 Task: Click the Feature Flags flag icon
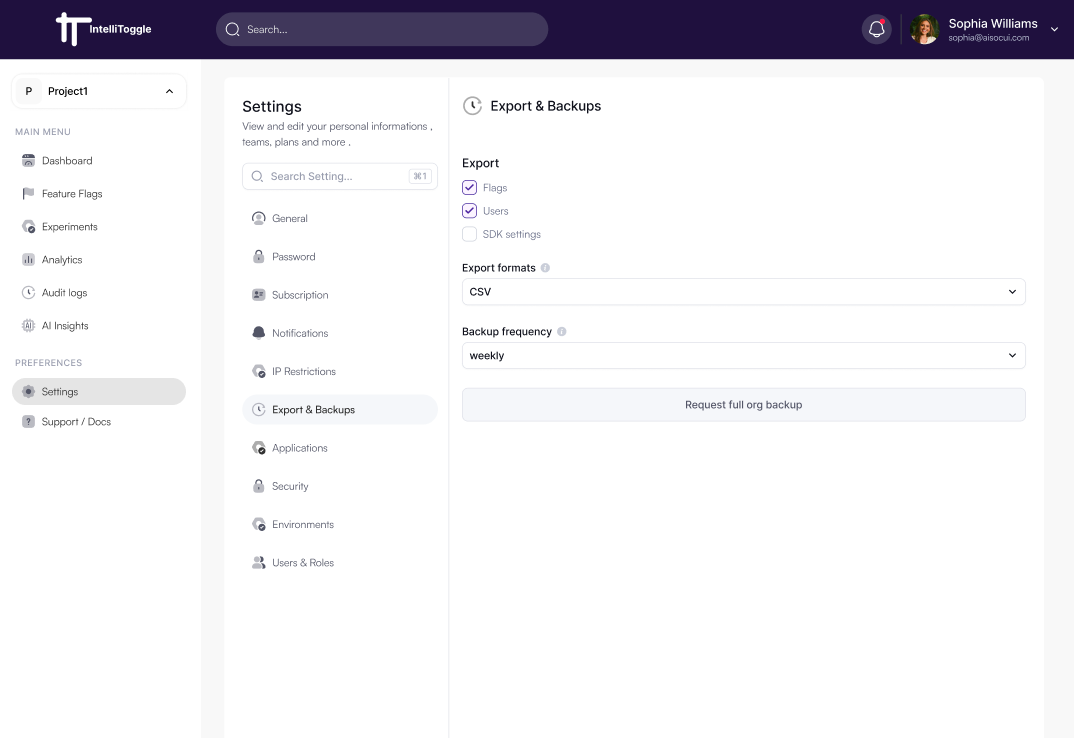[x=28, y=194]
